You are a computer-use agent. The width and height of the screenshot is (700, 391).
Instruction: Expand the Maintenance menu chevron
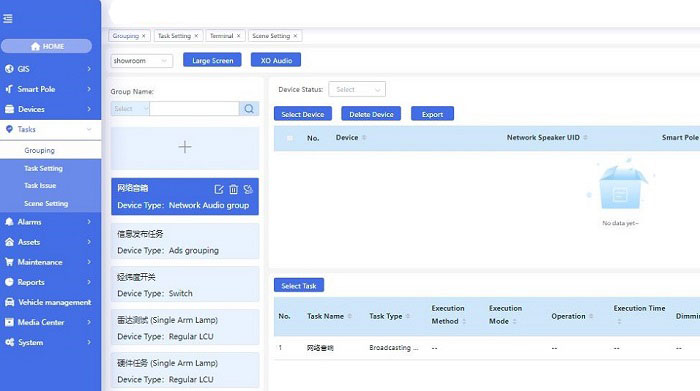point(89,262)
